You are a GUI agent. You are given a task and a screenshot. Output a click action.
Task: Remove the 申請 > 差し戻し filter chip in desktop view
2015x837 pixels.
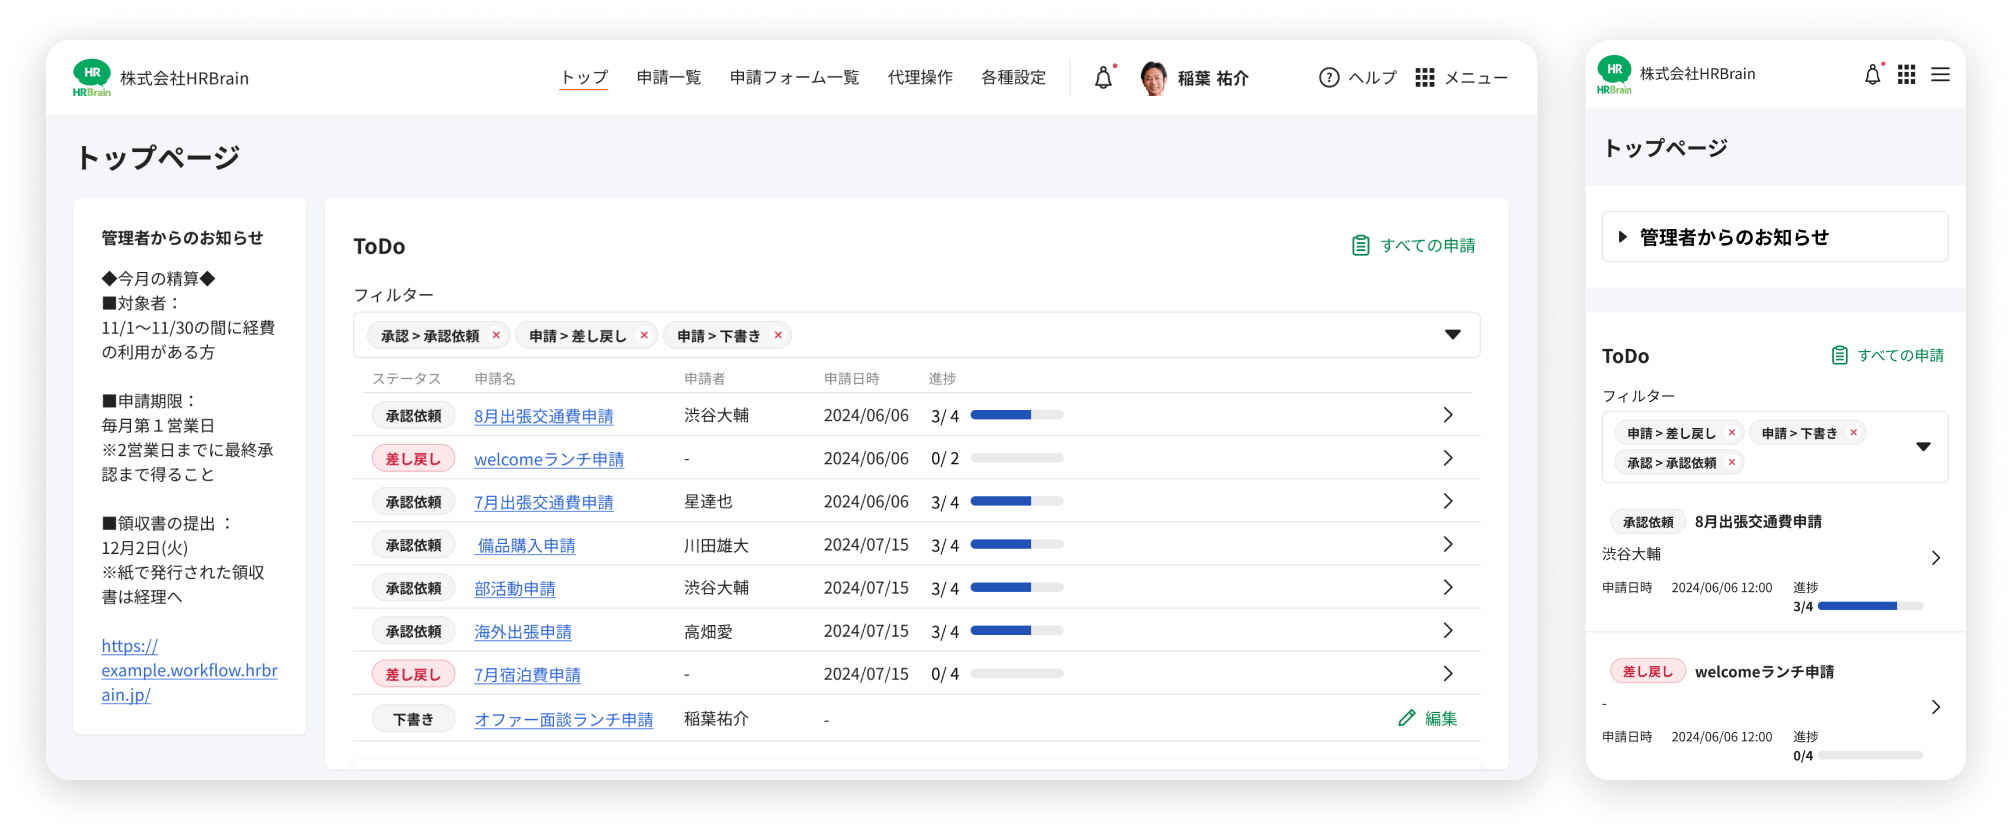pyautogui.click(x=644, y=335)
